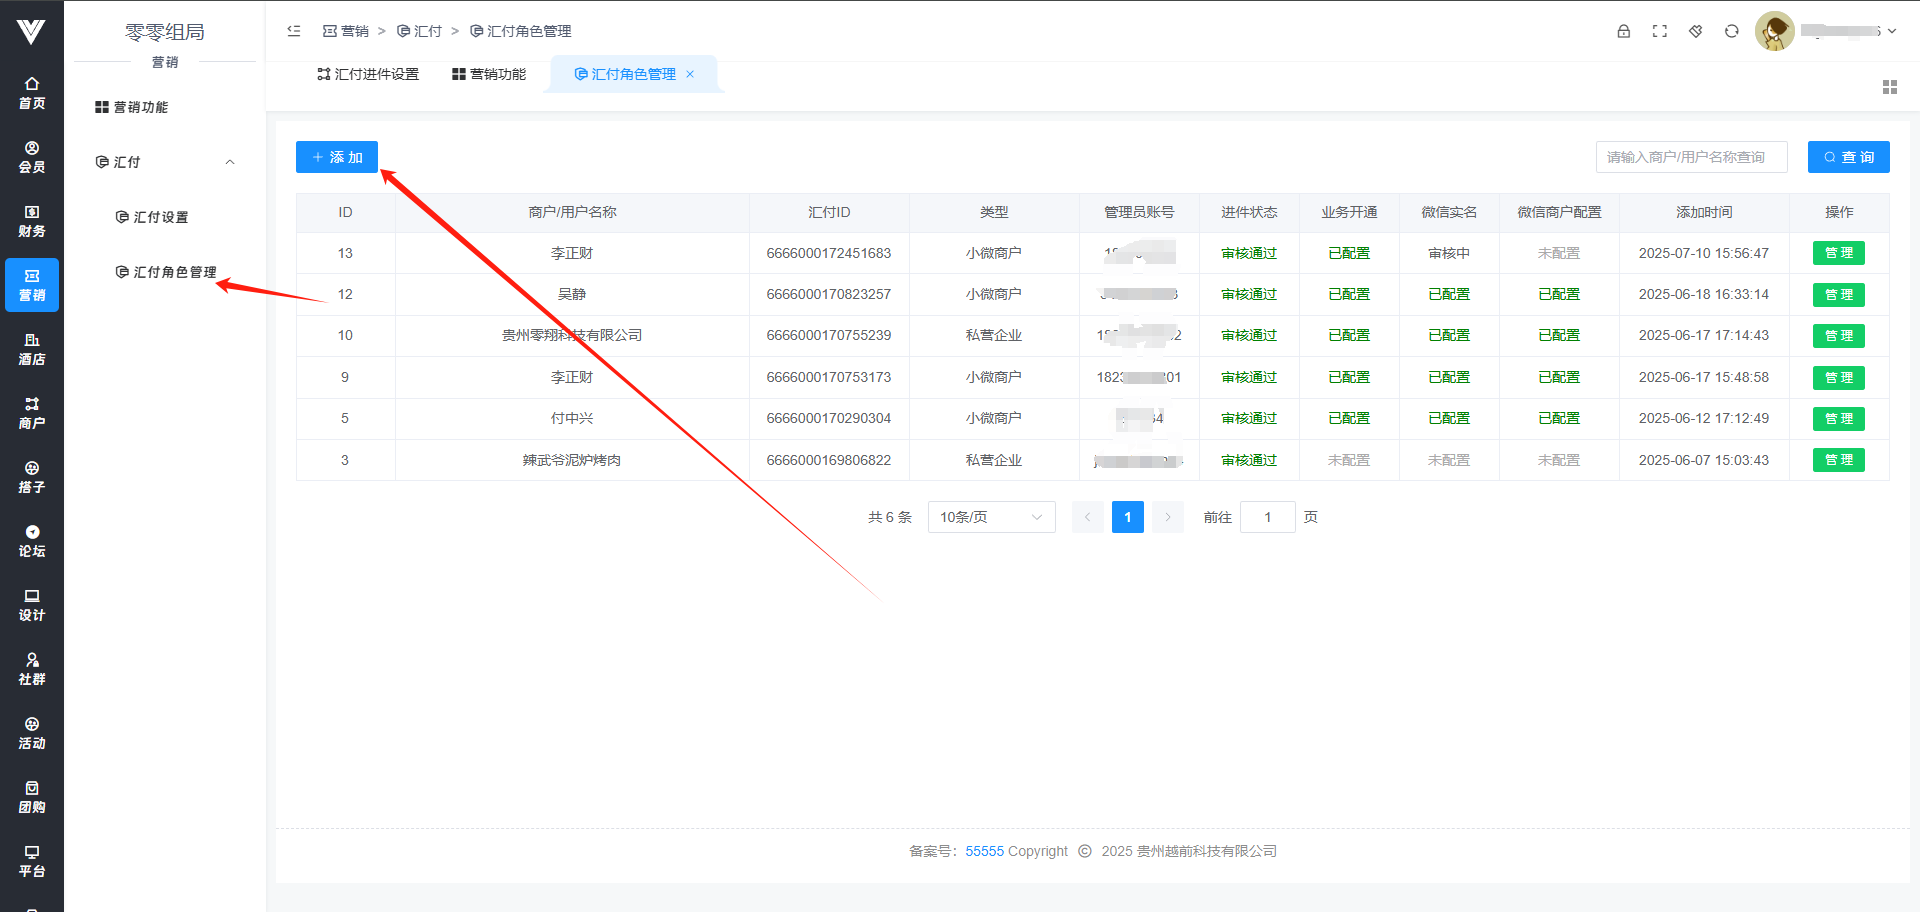Open the 酒店 hotel sidebar icon
Viewport: 1920px width, 912px height.
pyautogui.click(x=32, y=349)
